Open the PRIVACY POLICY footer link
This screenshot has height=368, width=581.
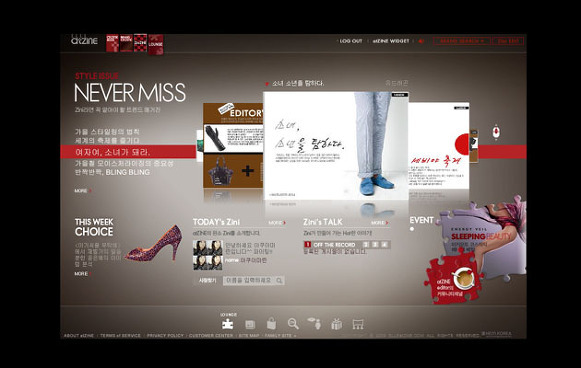click(x=165, y=335)
